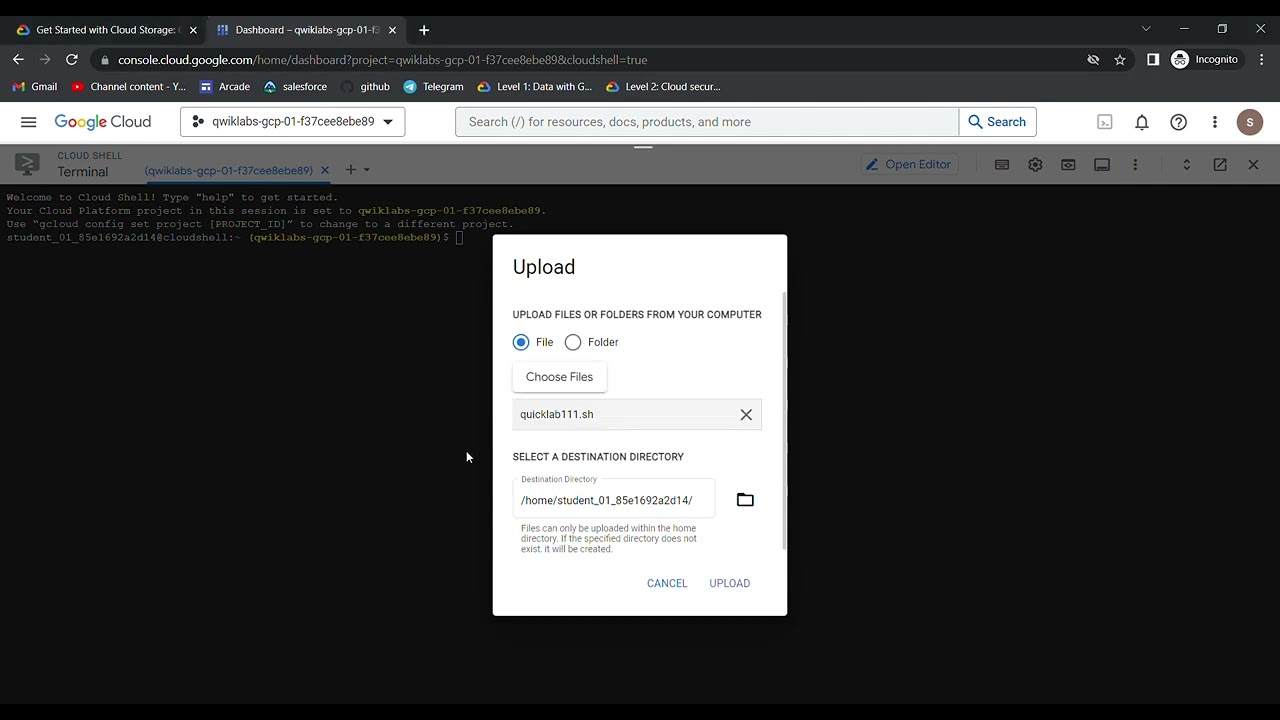The width and height of the screenshot is (1280, 720).
Task: Go to Google Cloud home logo
Action: tap(103, 122)
